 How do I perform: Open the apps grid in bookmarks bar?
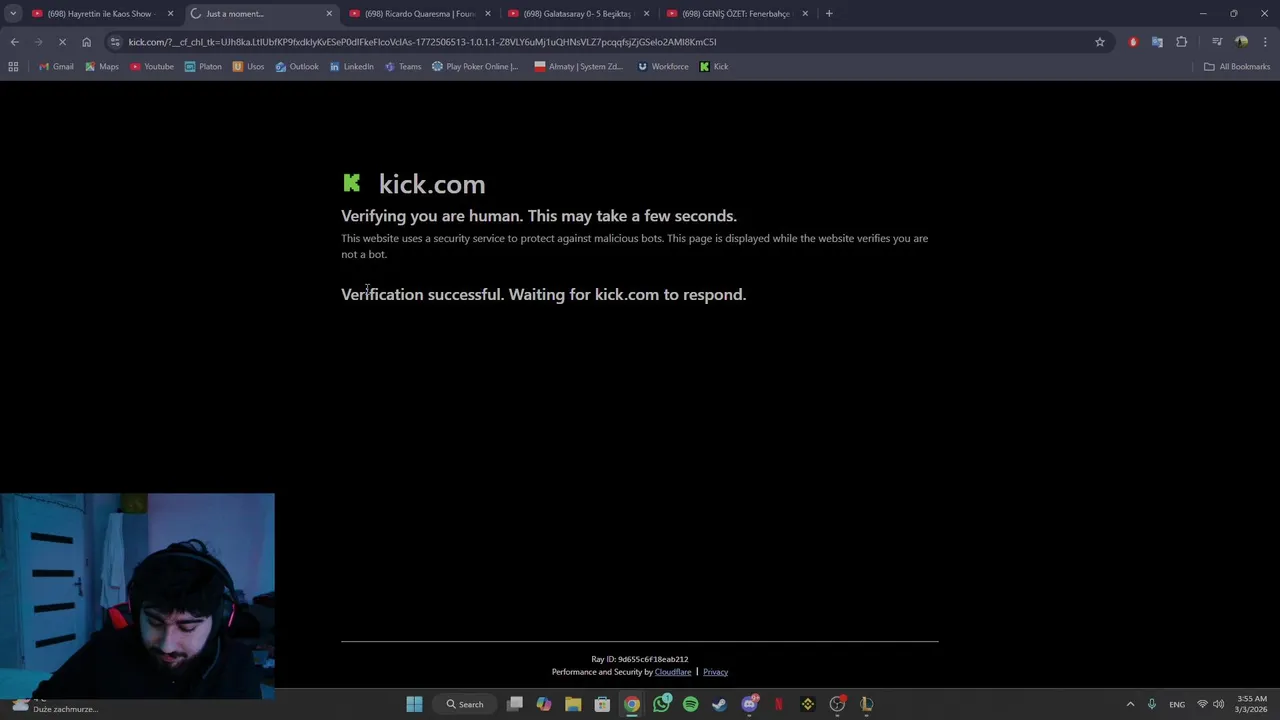point(13,67)
